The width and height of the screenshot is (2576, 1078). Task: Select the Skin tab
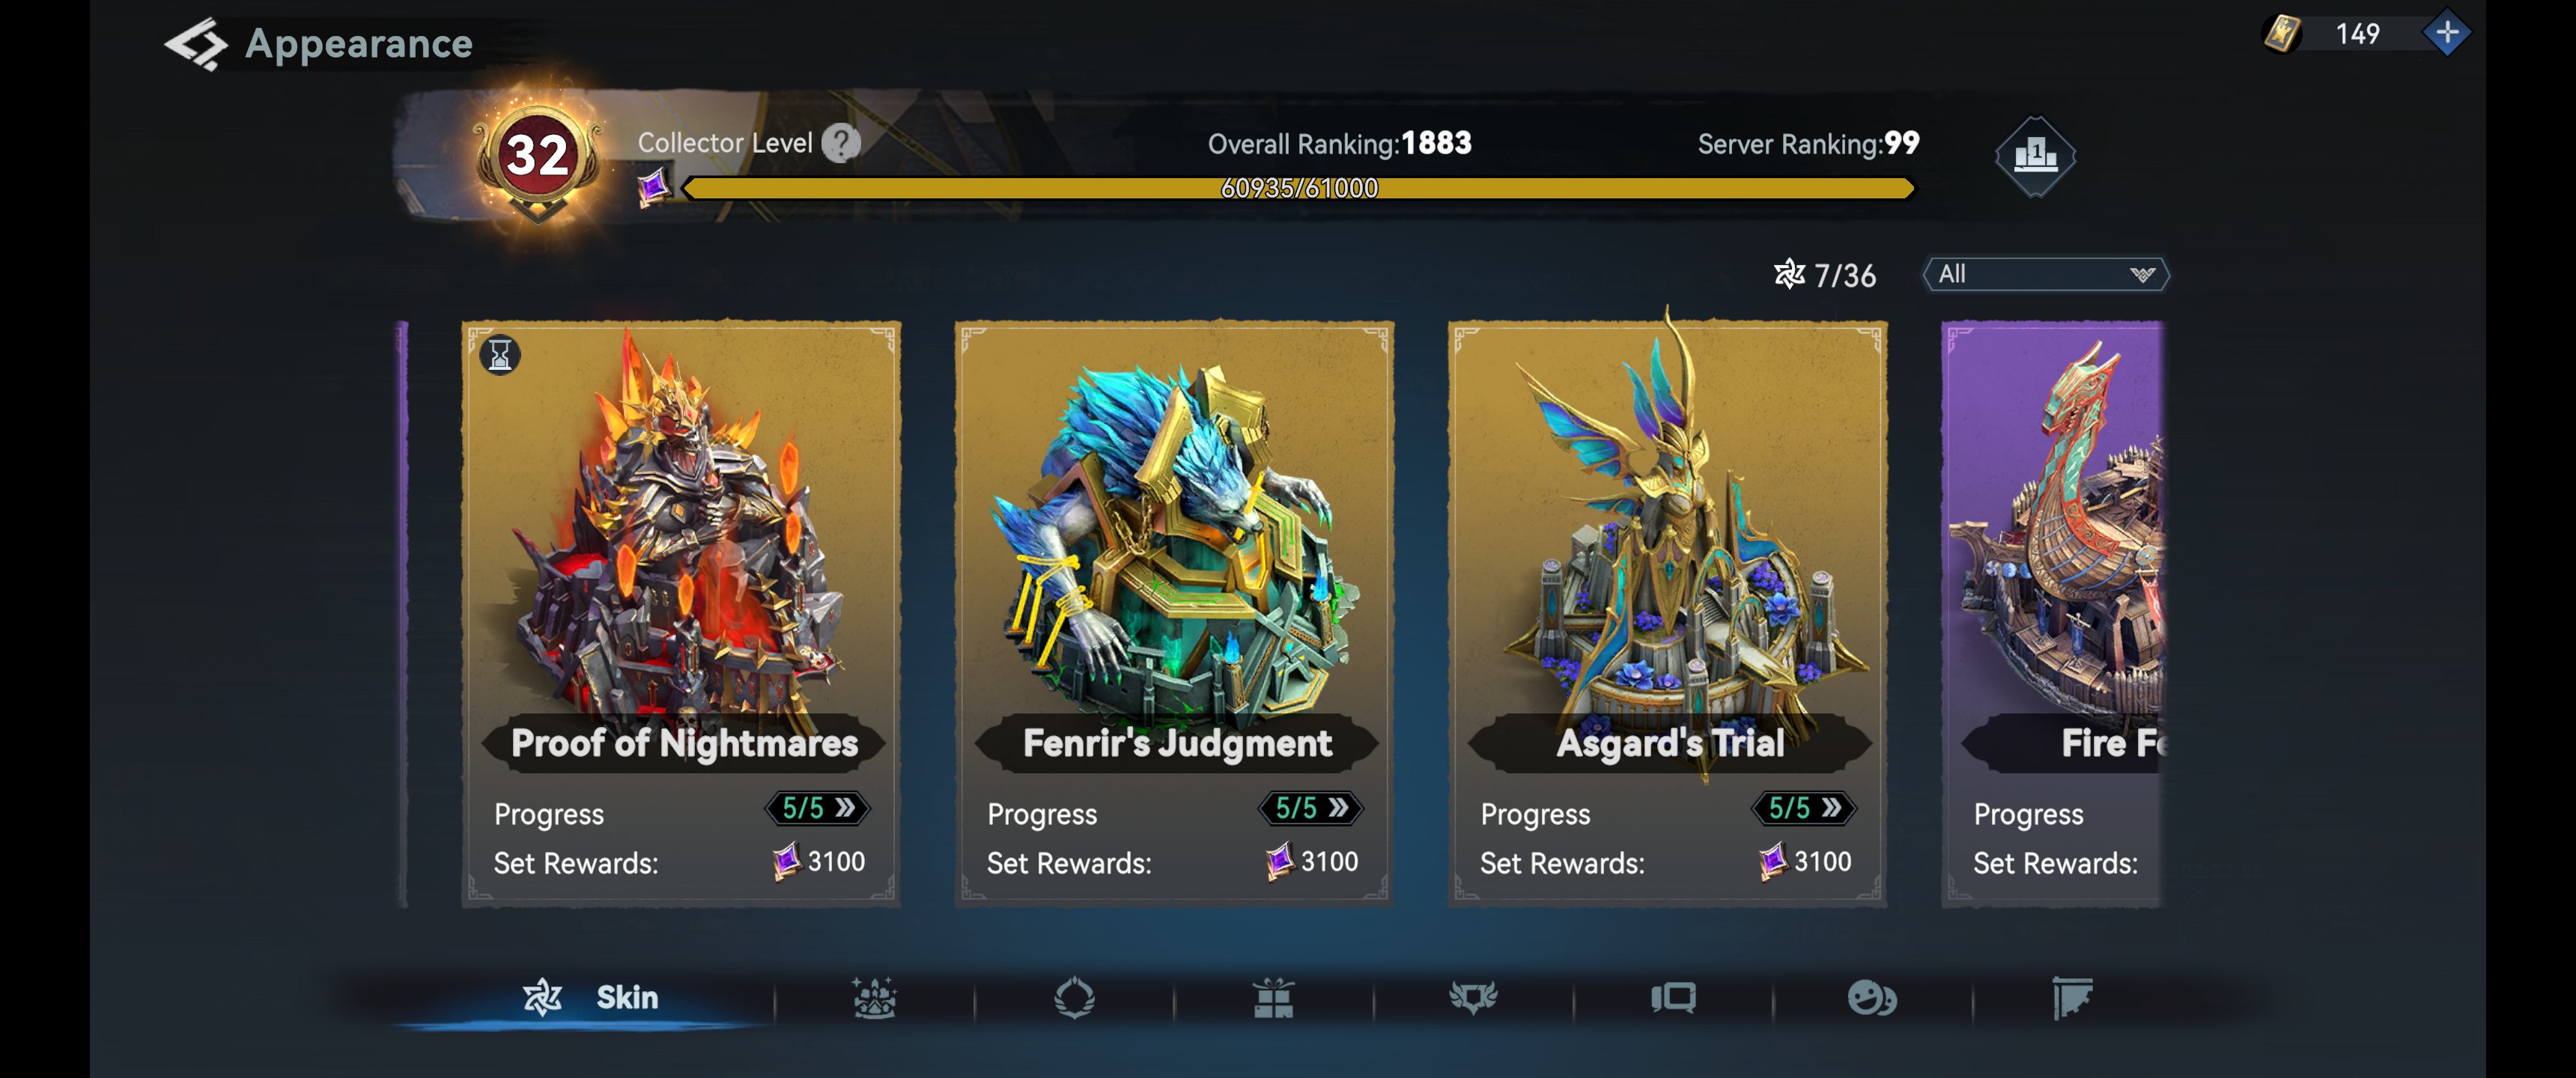point(590,997)
